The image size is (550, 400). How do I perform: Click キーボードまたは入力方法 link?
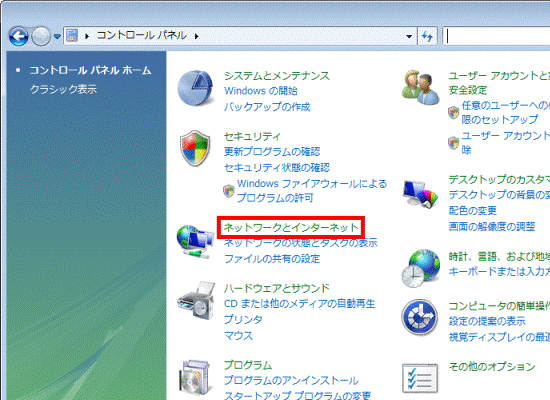(x=499, y=272)
